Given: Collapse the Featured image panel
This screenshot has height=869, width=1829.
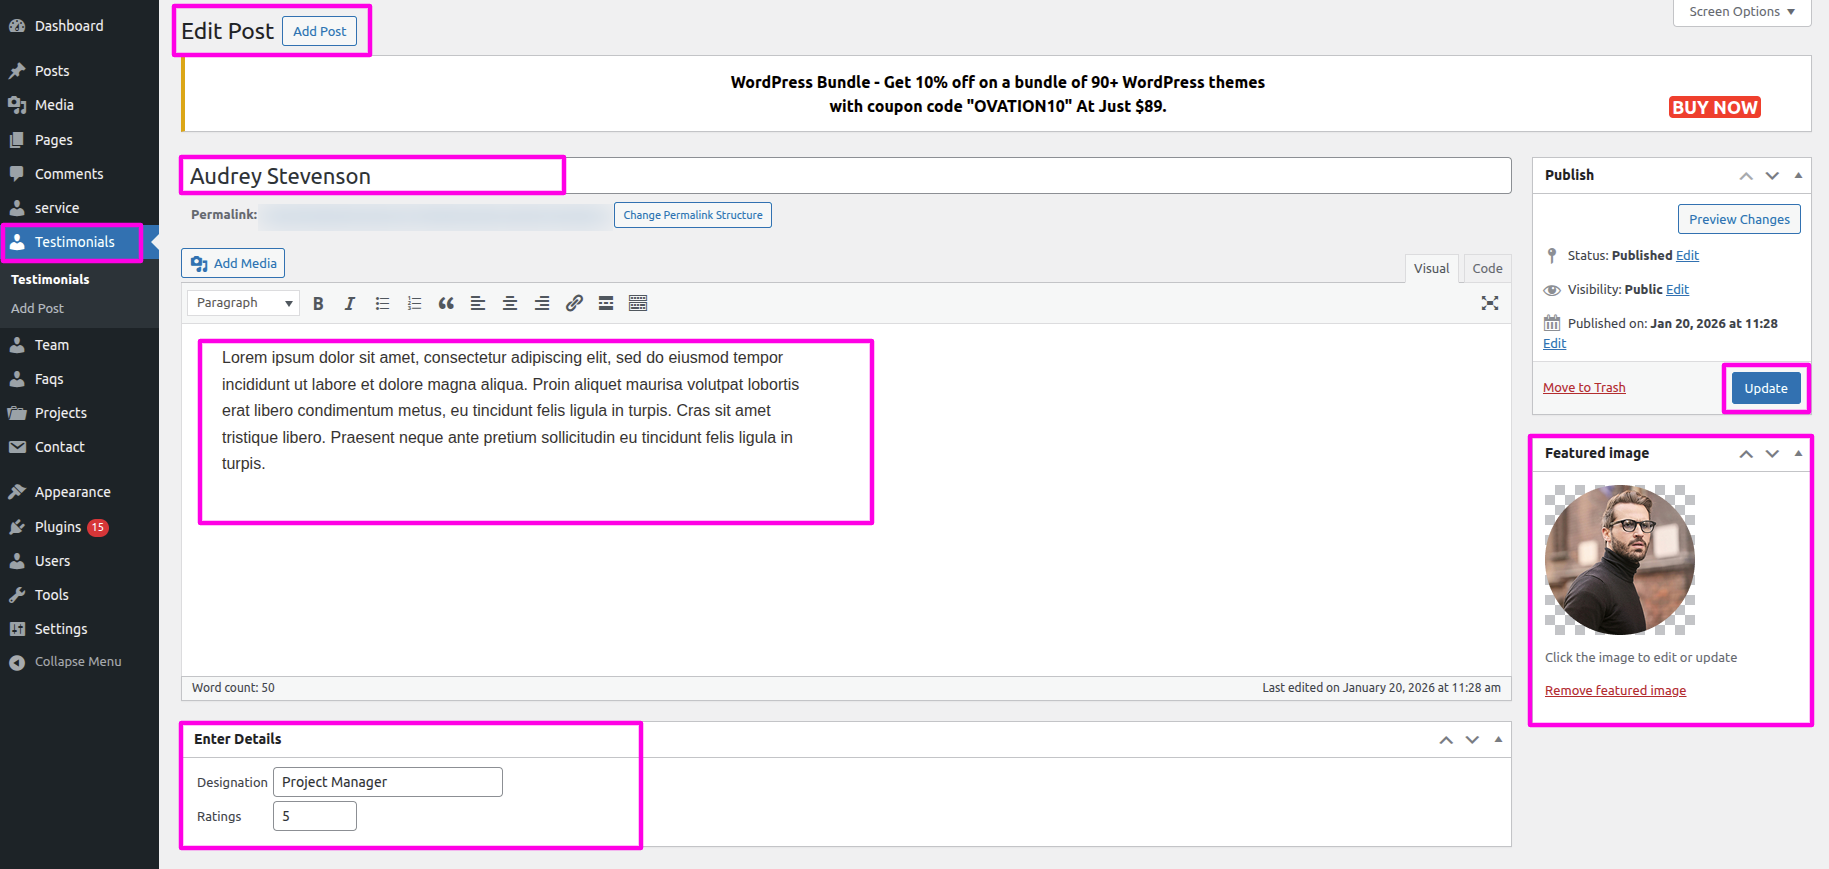Looking at the screenshot, I should point(1798,454).
